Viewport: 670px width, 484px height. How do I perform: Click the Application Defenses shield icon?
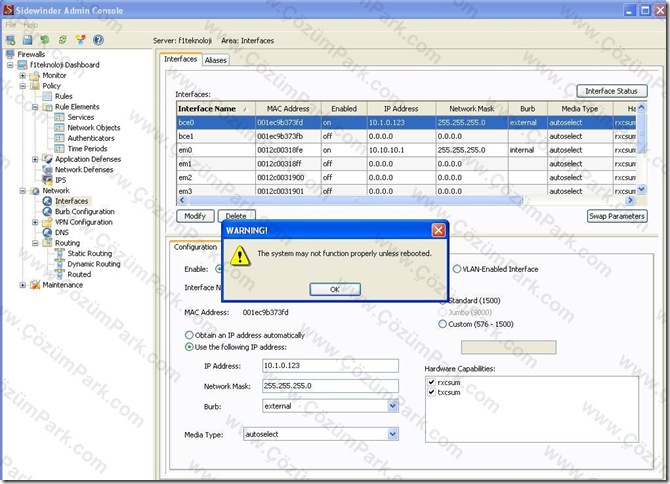pyautogui.click(x=48, y=159)
